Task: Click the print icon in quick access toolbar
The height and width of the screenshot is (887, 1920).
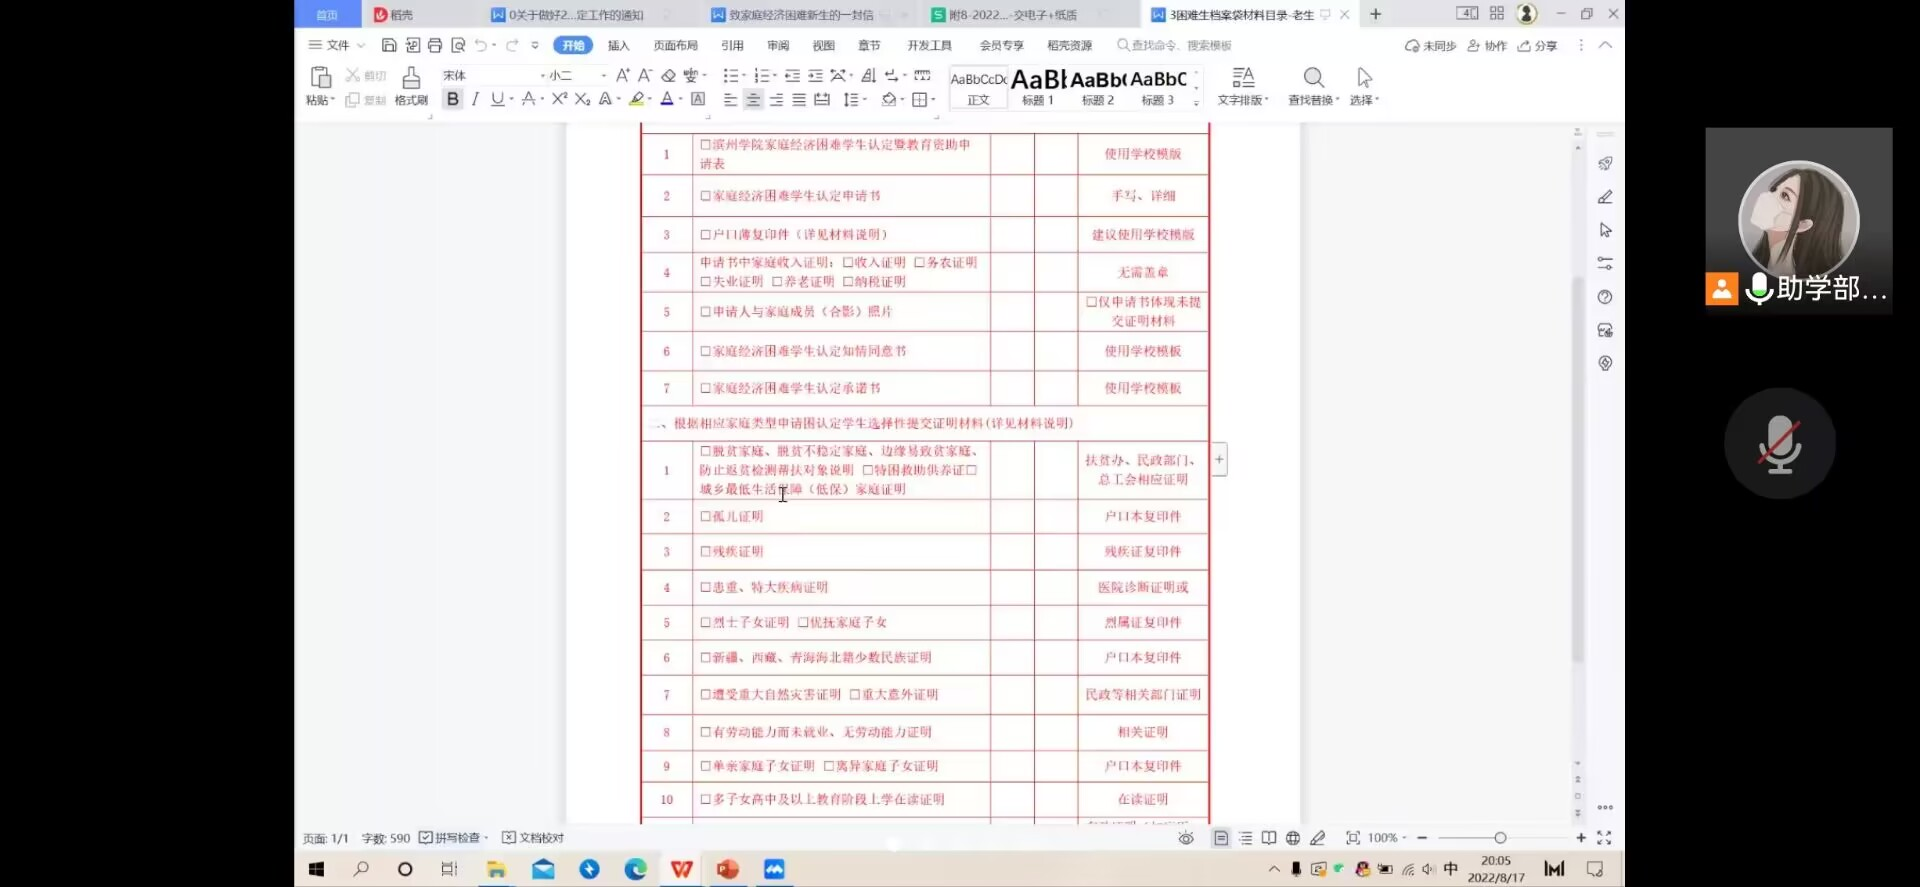Action: [435, 45]
